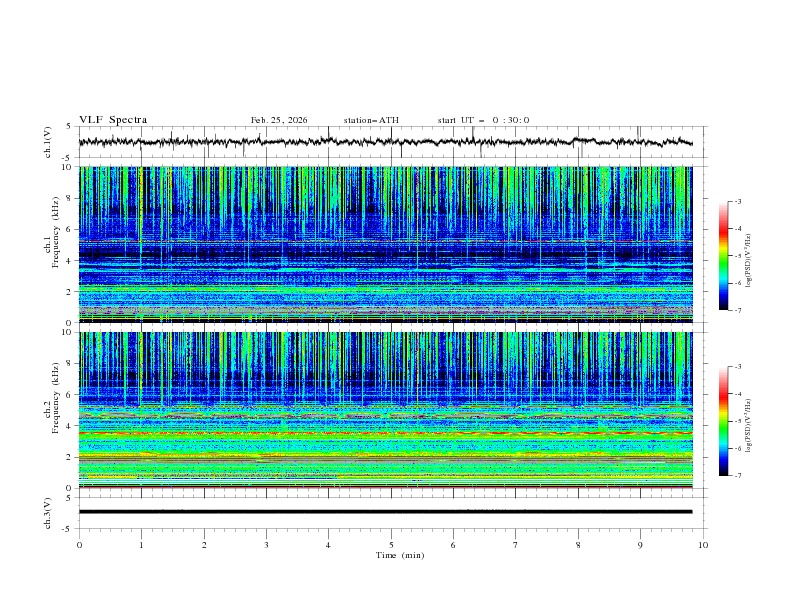The height and width of the screenshot is (612, 792).
Task: Click time axis tick label "6"
Action: point(453,545)
